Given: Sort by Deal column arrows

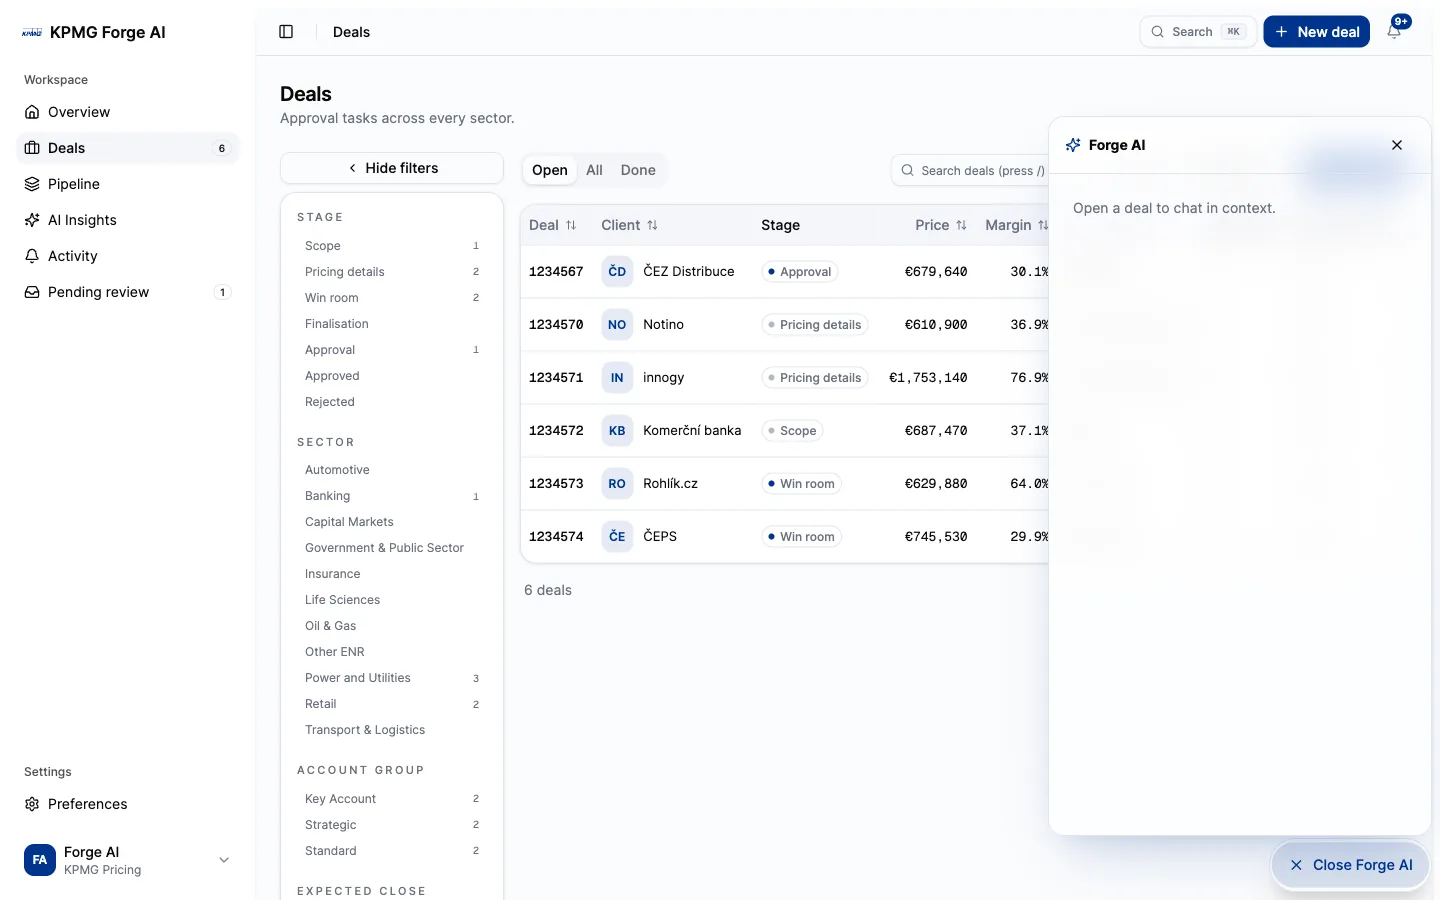Looking at the screenshot, I should pyautogui.click(x=571, y=226).
